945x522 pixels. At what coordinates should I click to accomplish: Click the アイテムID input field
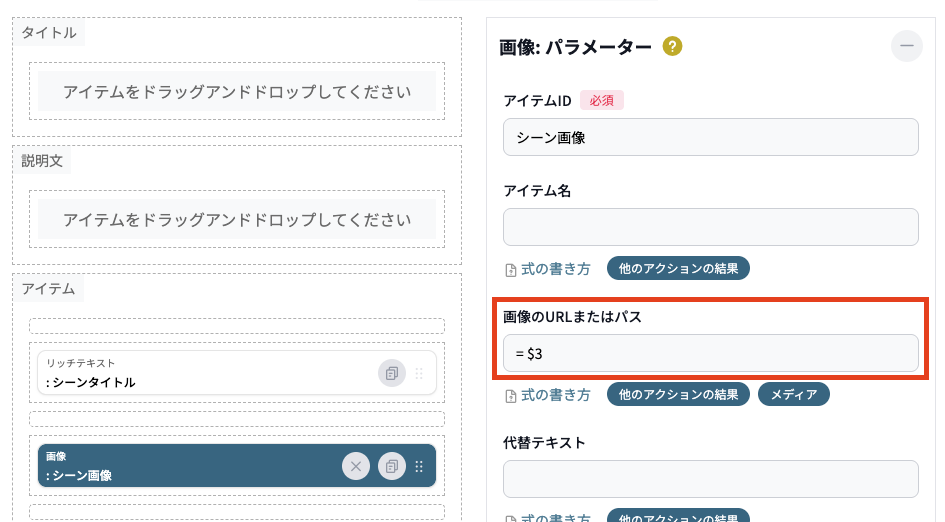[710, 138]
